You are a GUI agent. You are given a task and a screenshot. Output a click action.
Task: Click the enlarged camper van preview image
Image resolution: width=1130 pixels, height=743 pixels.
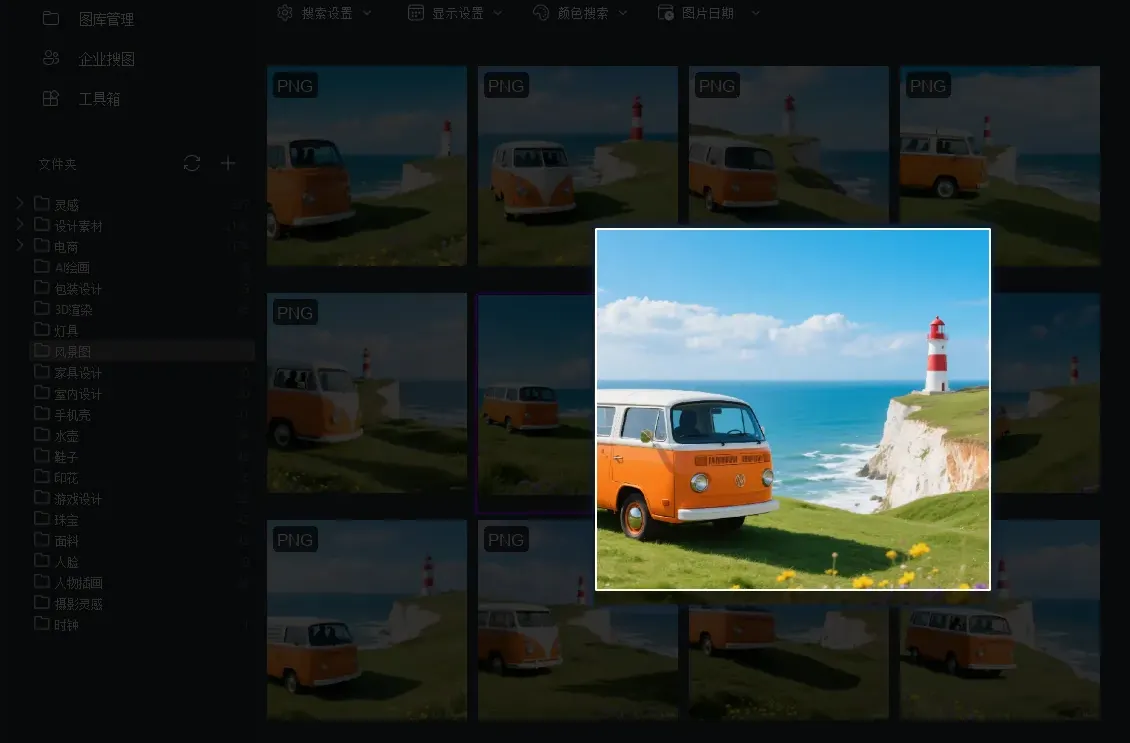[x=792, y=409]
